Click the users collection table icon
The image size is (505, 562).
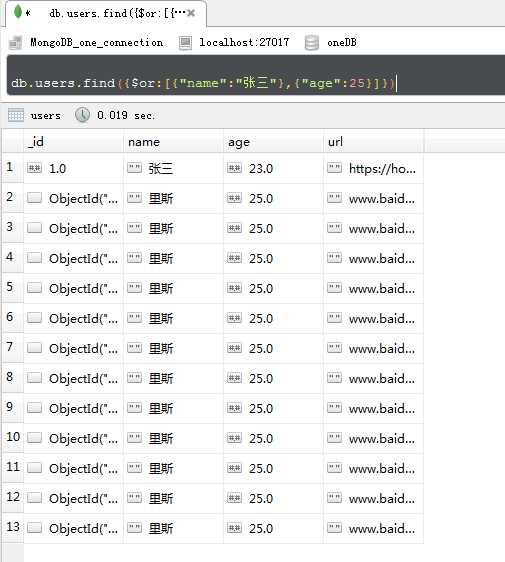click(x=16, y=115)
